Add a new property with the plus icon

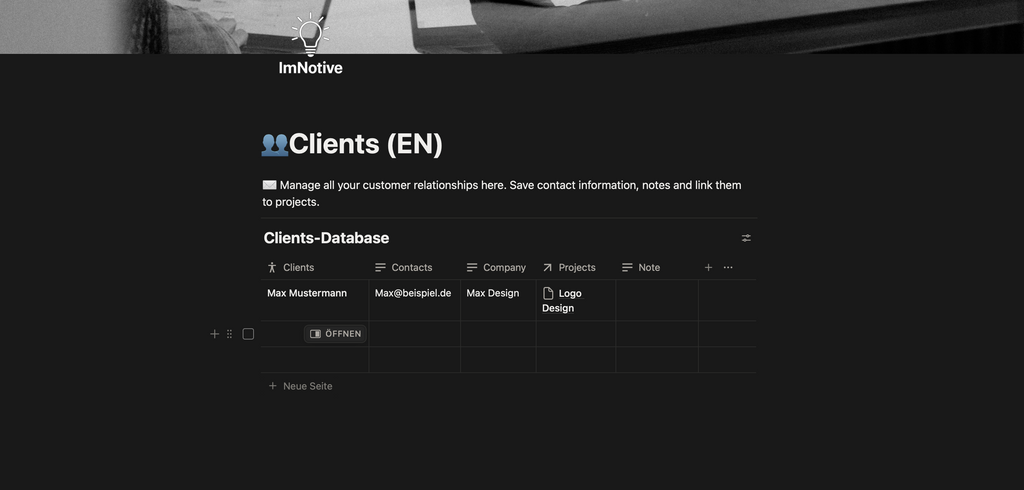[708, 267]
